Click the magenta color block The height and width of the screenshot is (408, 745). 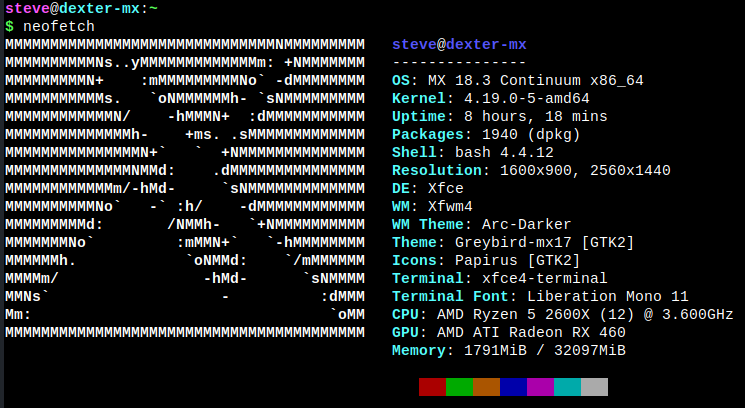541,387
